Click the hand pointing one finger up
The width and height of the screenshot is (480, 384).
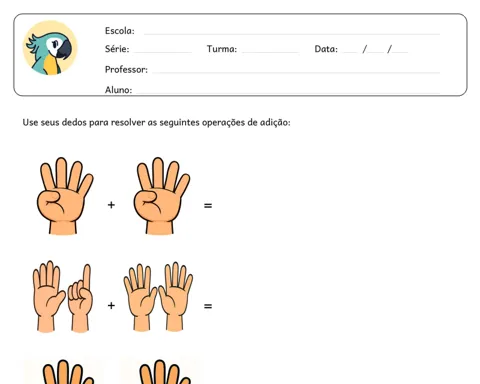coord(80,298)
